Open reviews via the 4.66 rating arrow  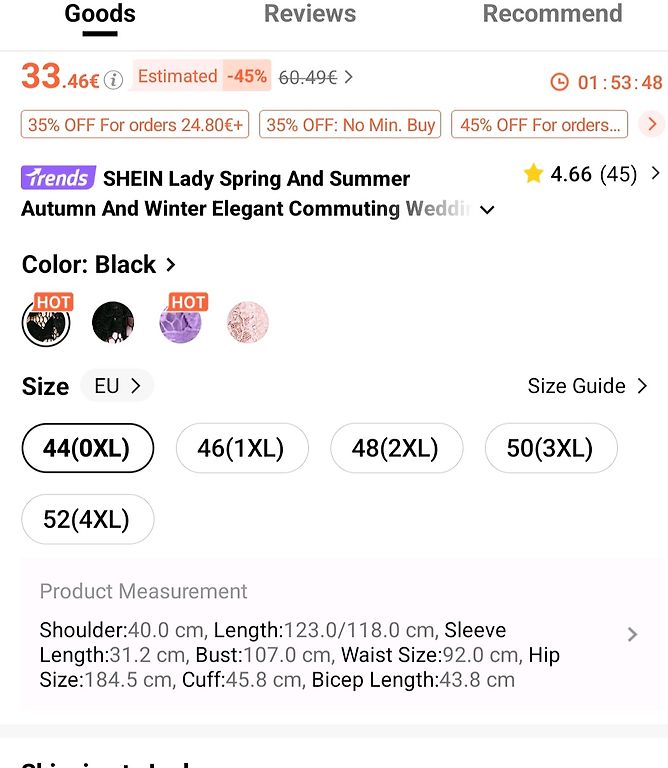pos(655,173)
